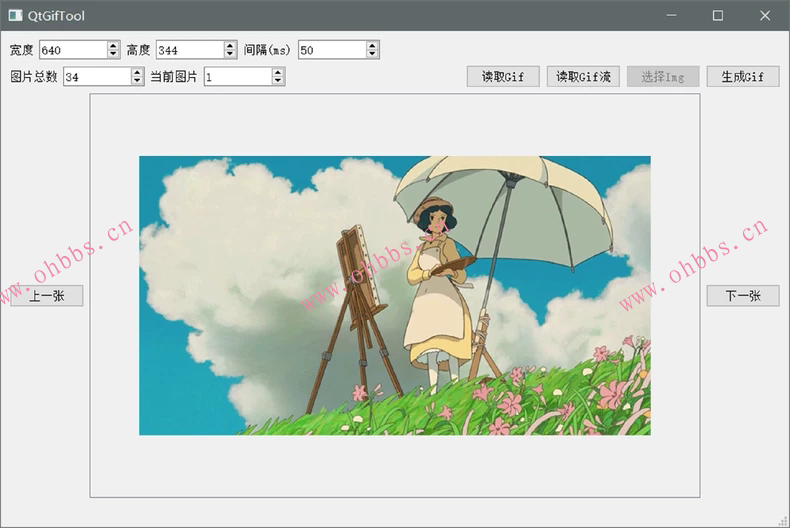Click into the 宽度 width input field
This screenshot has width=790, height=528.
[x=72, y=50]
